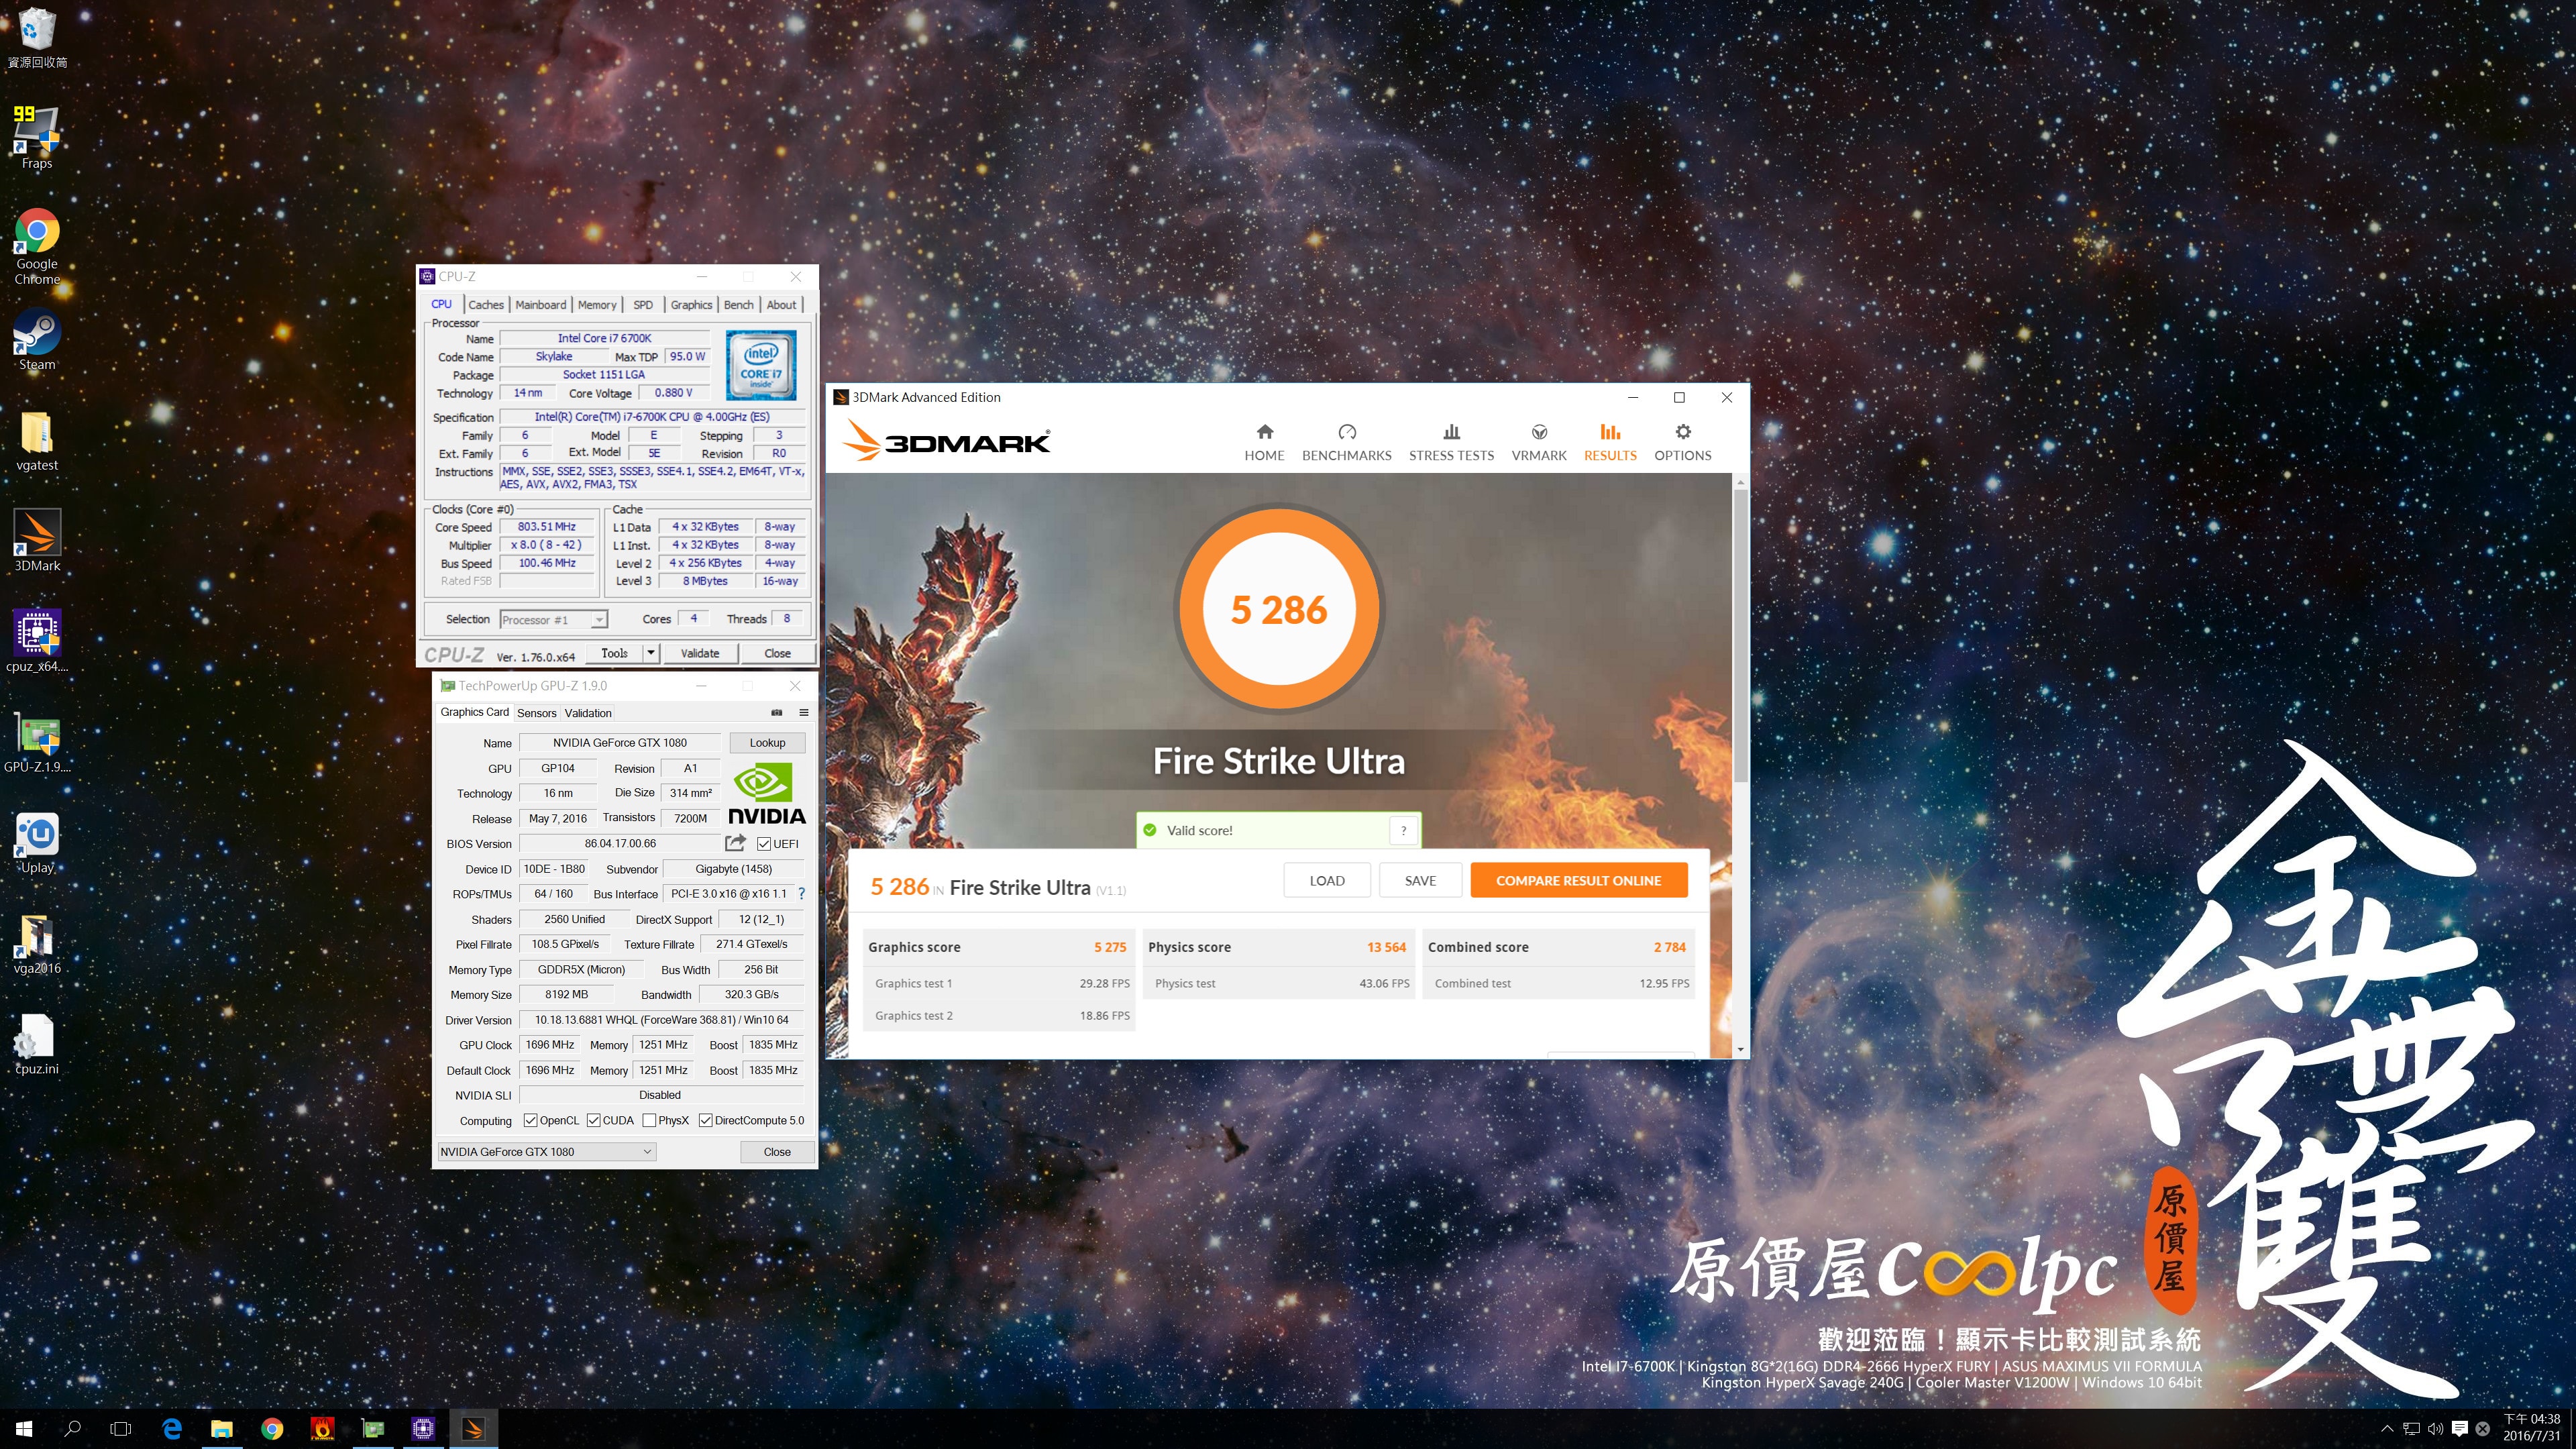Go to 3DMark HOME section
2576x1449 pixels.
(1264, 442)
